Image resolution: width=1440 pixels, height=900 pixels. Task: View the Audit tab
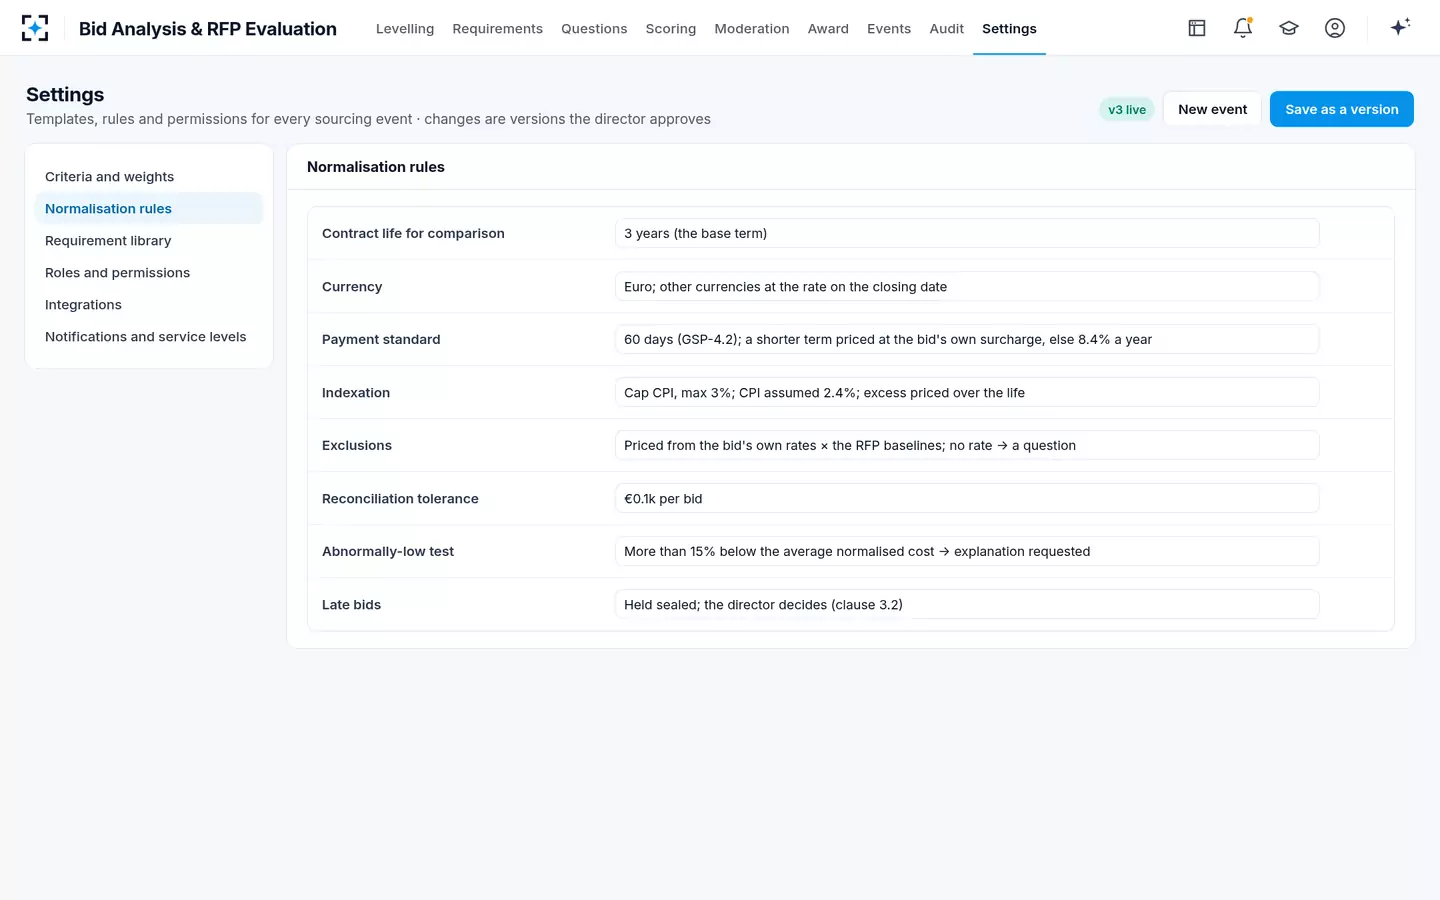[946, 29]
